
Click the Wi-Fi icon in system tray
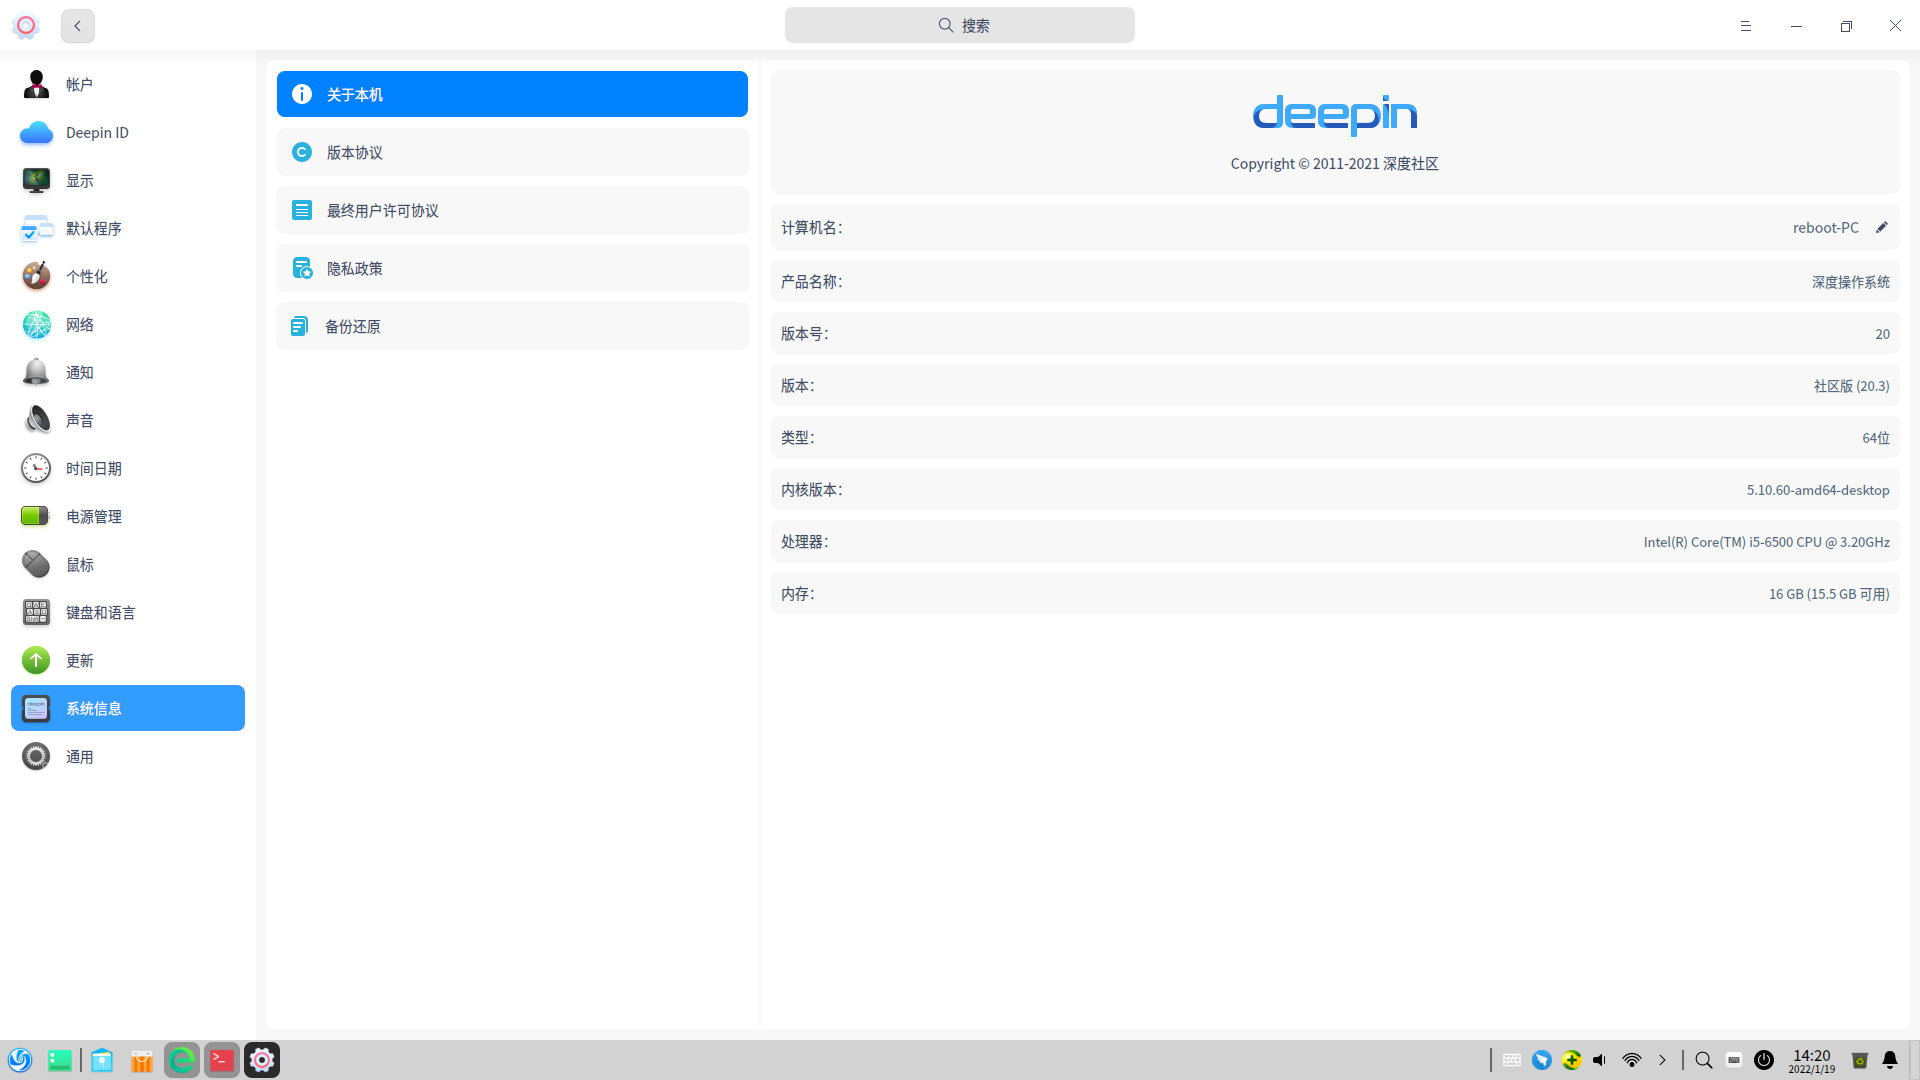tap(1632, 1060)
